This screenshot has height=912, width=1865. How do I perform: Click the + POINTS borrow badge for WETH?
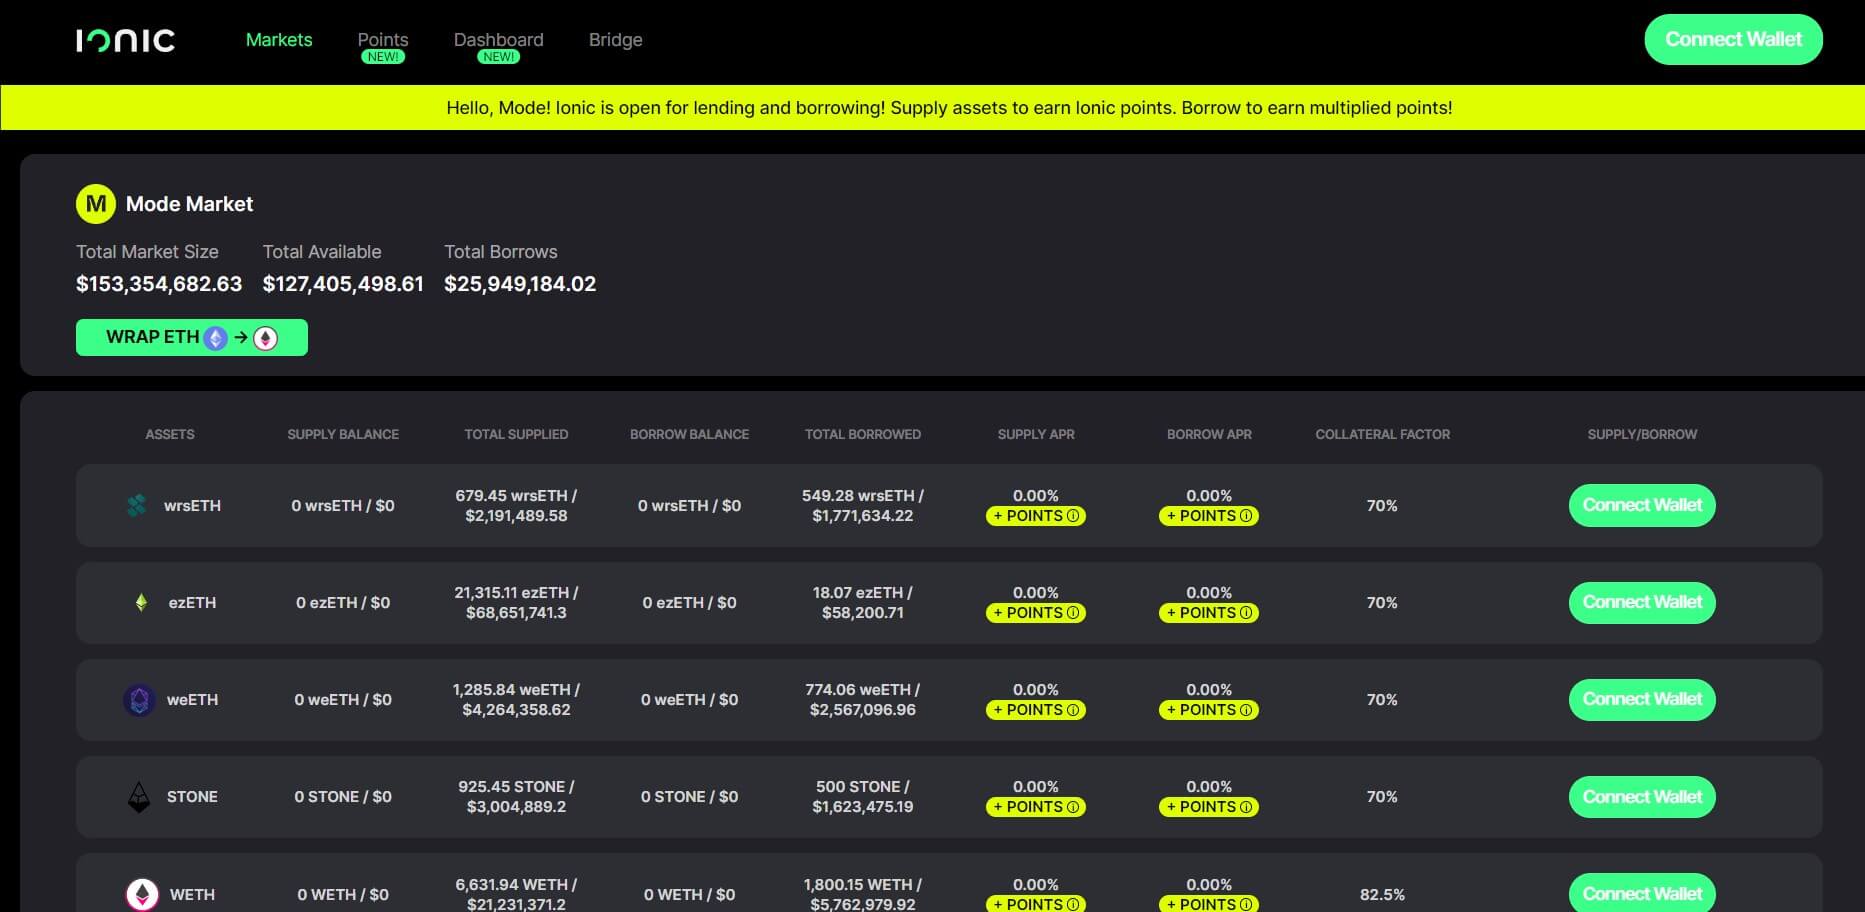[x=1209, y=904]
